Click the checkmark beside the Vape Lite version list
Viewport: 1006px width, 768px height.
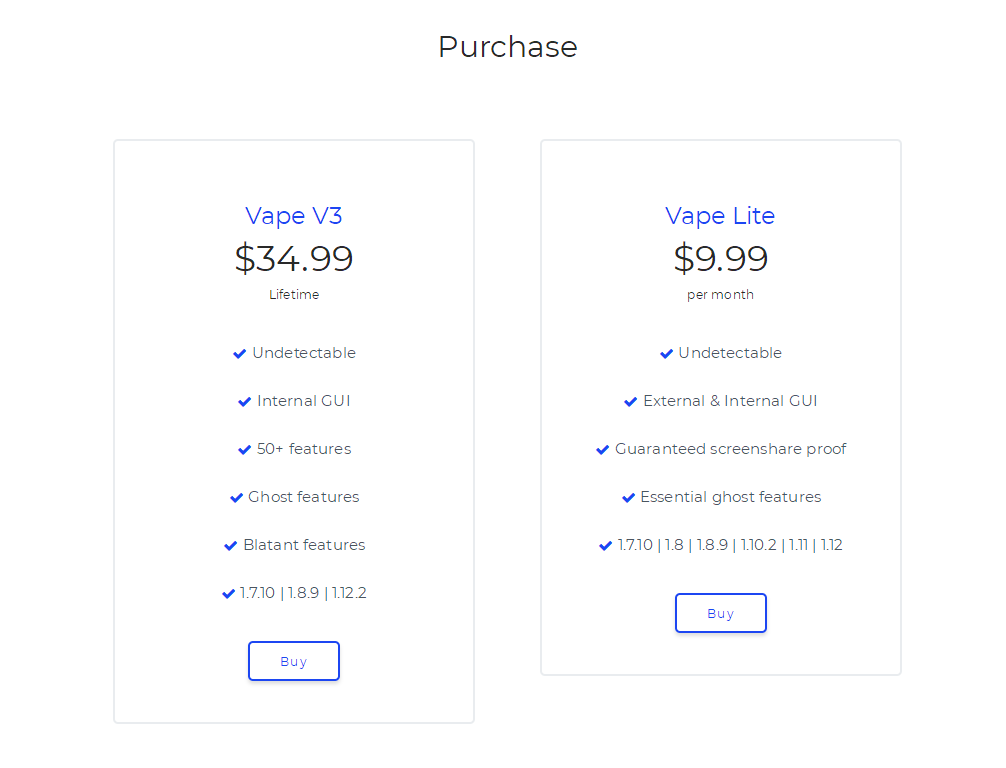click(605, 546)
